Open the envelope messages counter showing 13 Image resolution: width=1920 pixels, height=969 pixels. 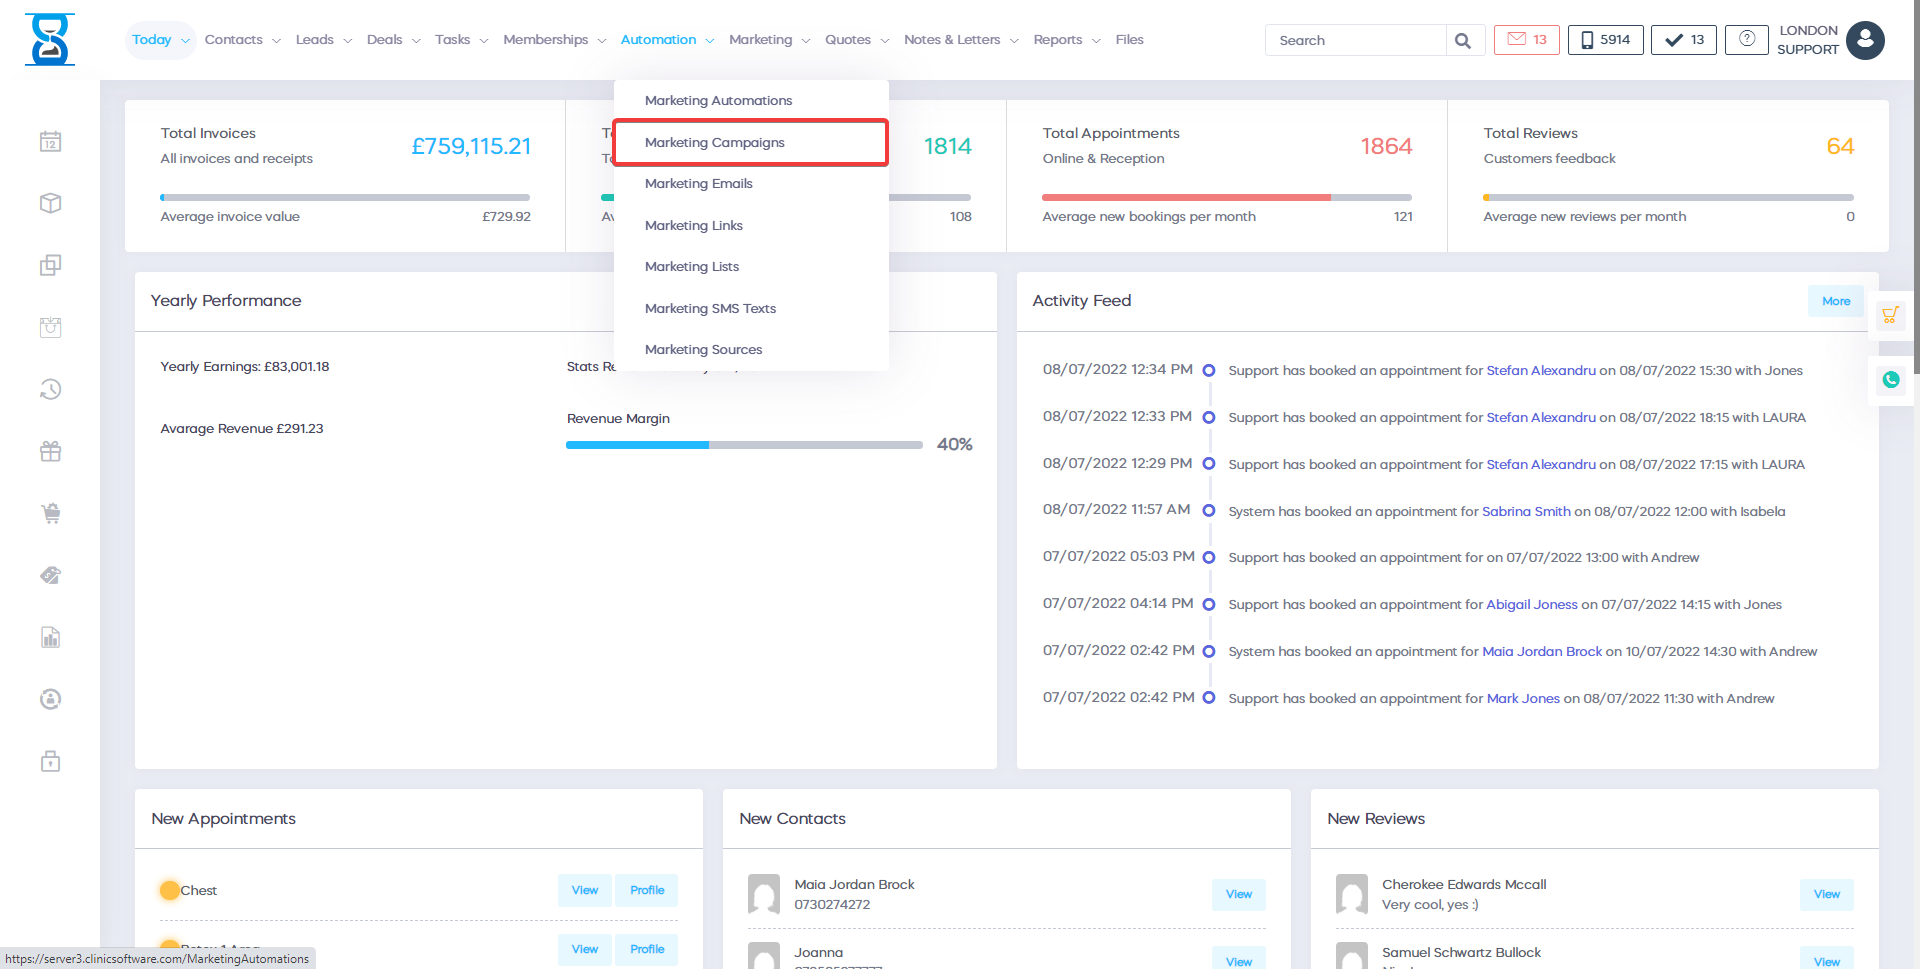pos(1526,40)
